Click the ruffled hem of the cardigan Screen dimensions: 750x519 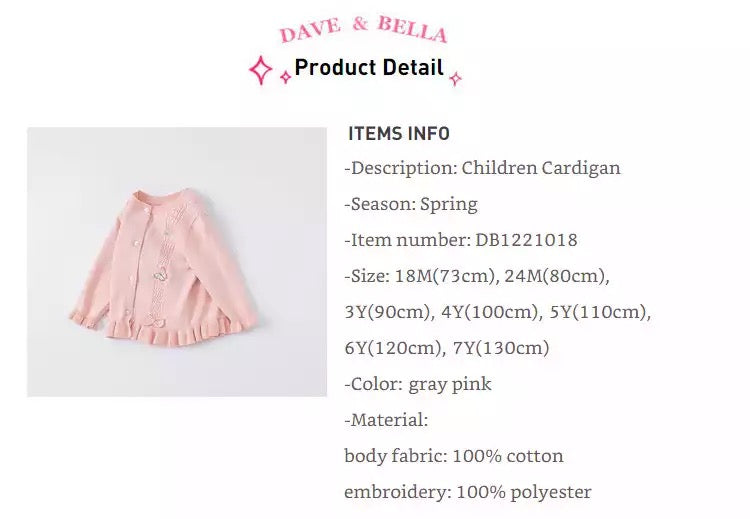pyautogui.click(x=182, y=330)
